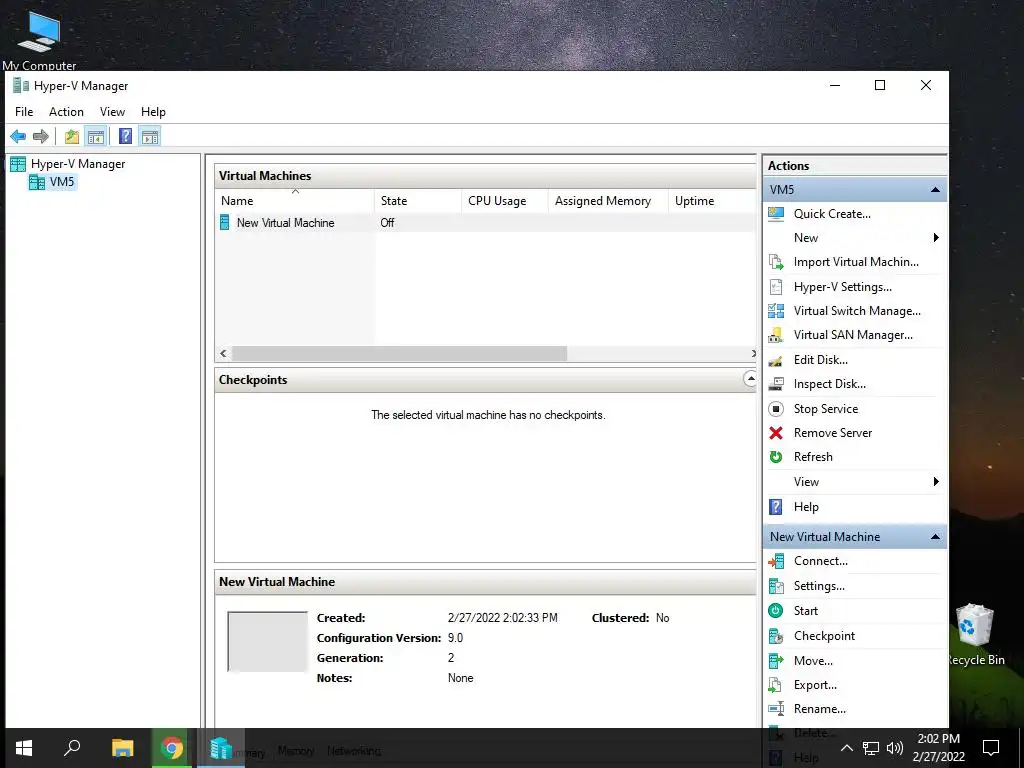This screenshot has height=768, width=1024.
Task: Click the Inspect Disk icon
Action: click(776, 384)
